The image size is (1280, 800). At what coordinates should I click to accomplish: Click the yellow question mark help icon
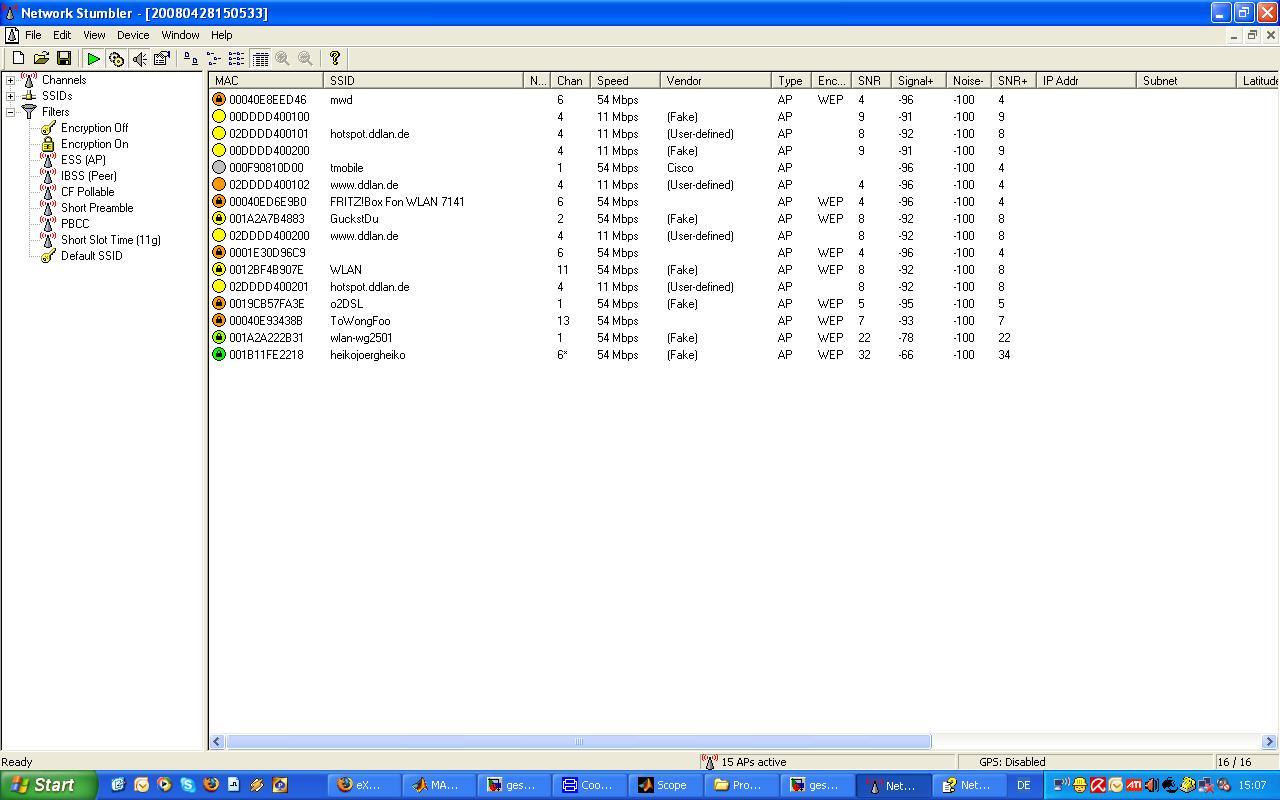(335, 59)
